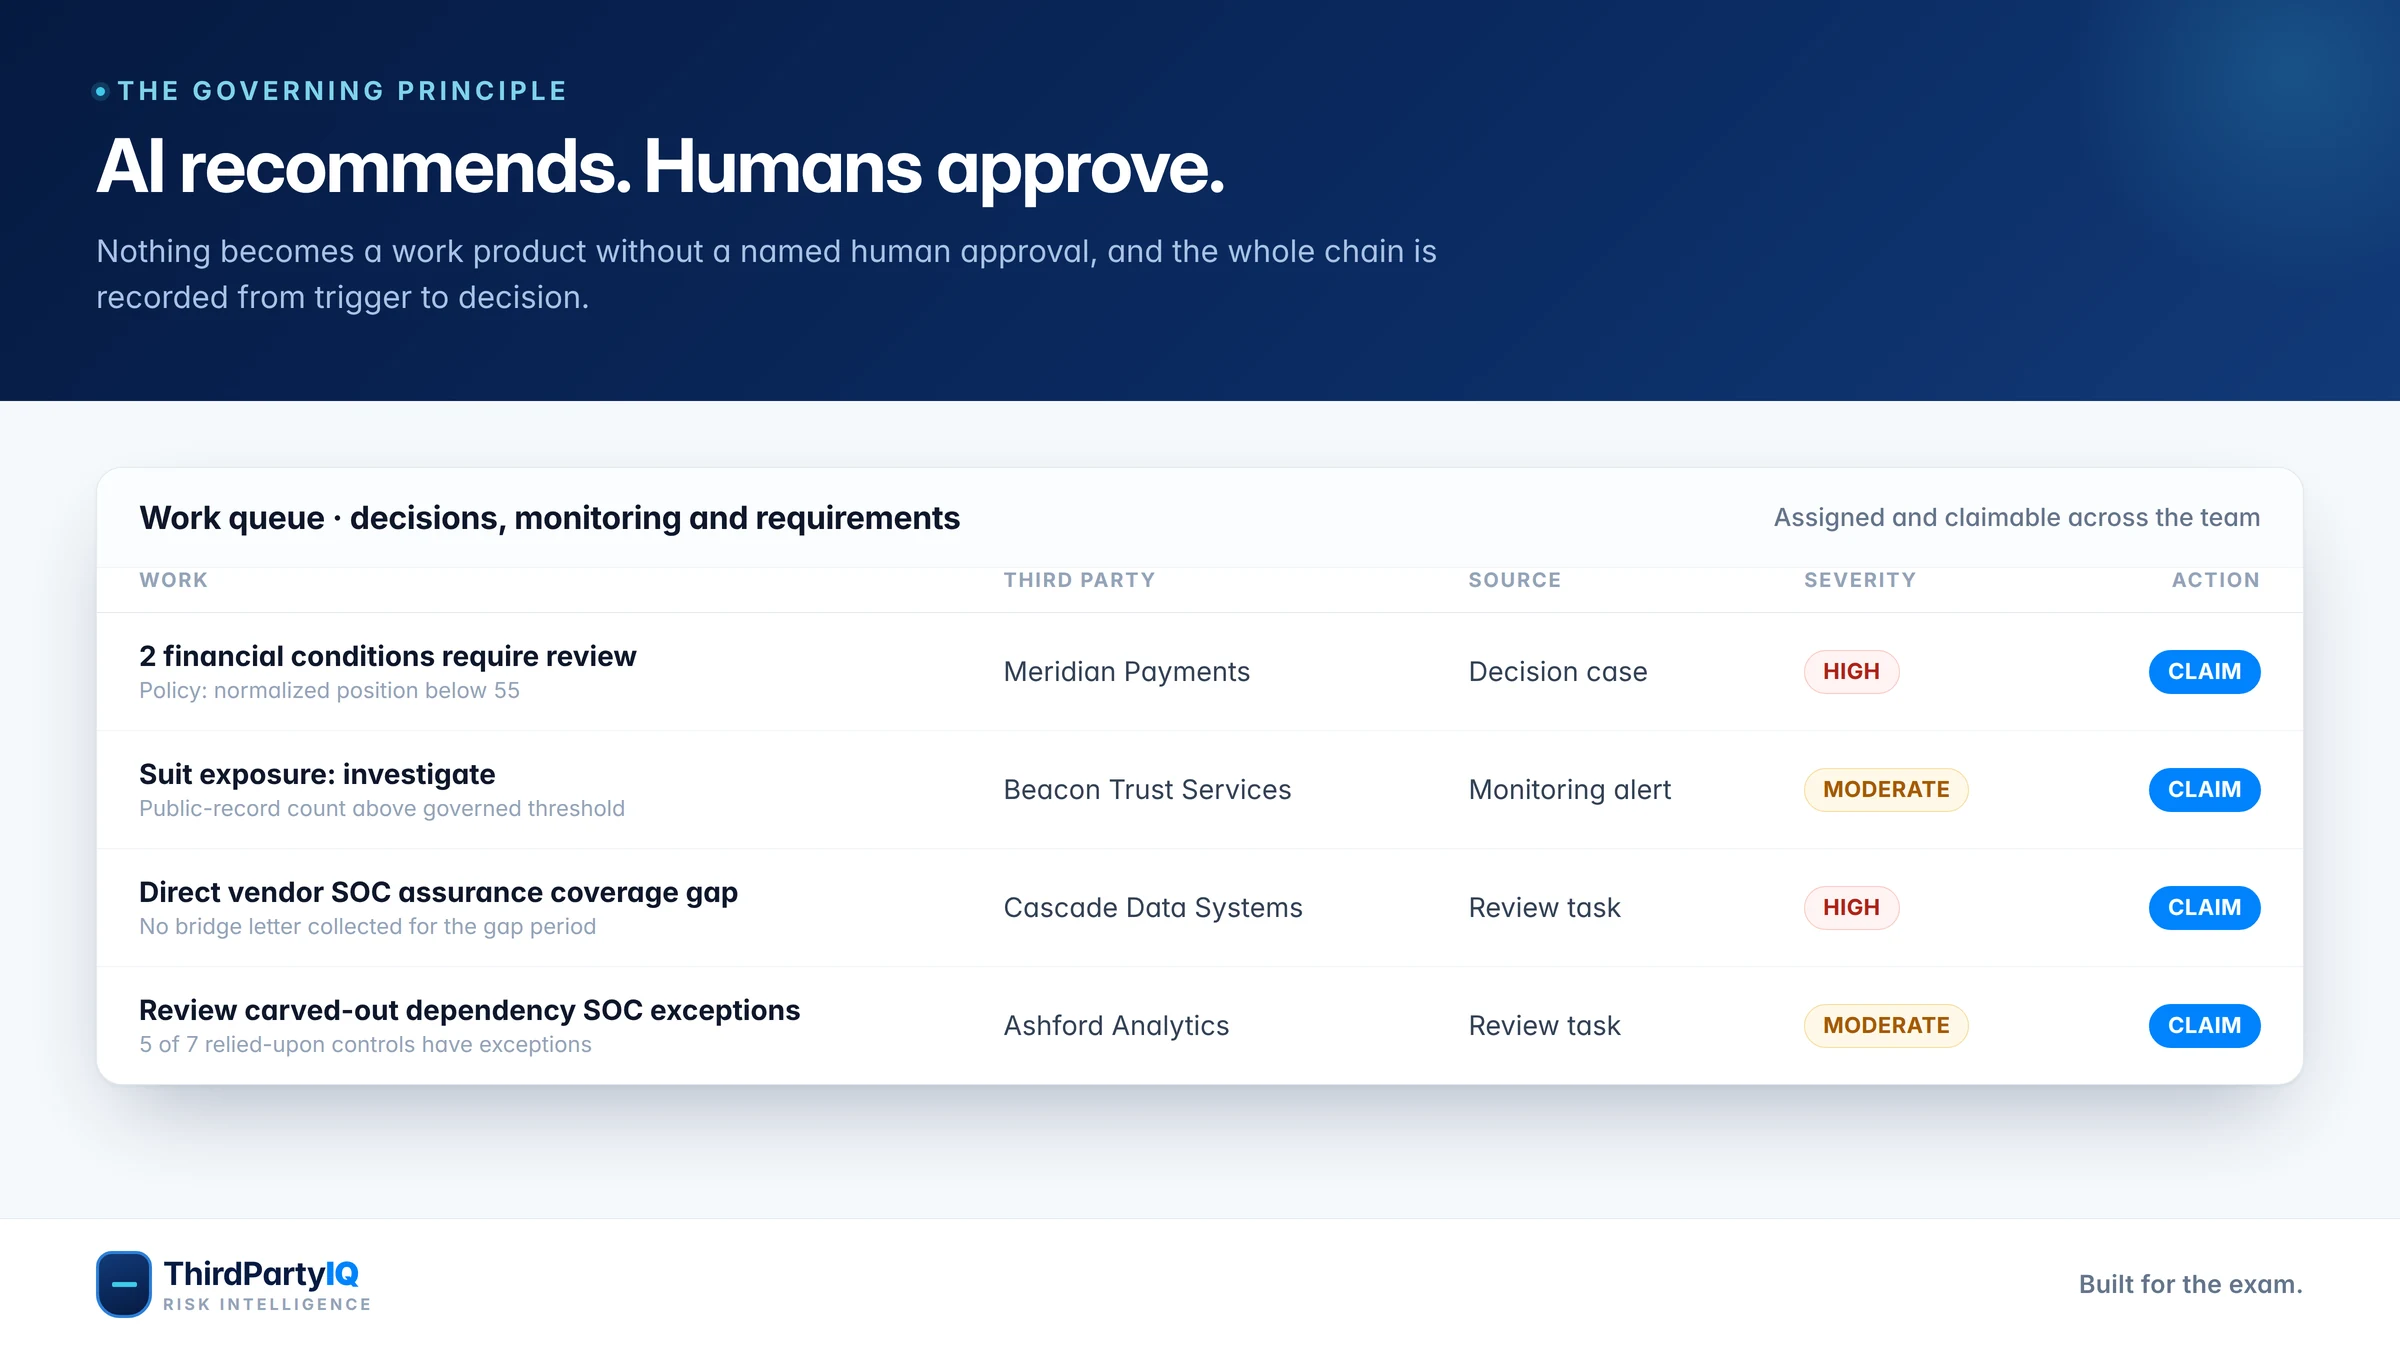
Task: Click 'Assigned and claimable across the team' note
Action: click(x=2017, y=518)
